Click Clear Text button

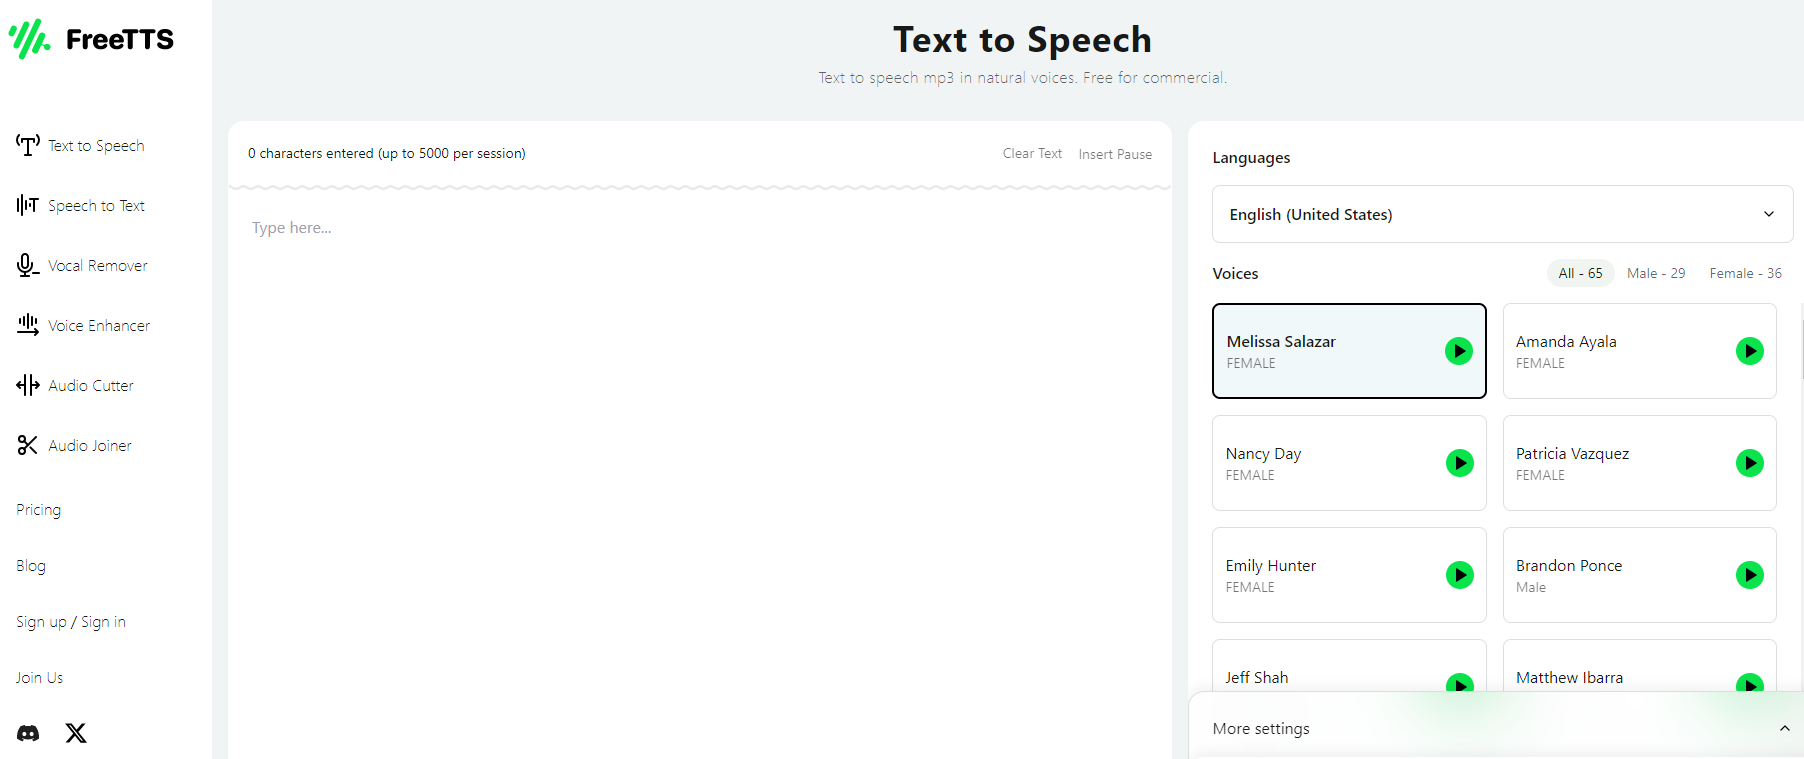point(1032,154)
